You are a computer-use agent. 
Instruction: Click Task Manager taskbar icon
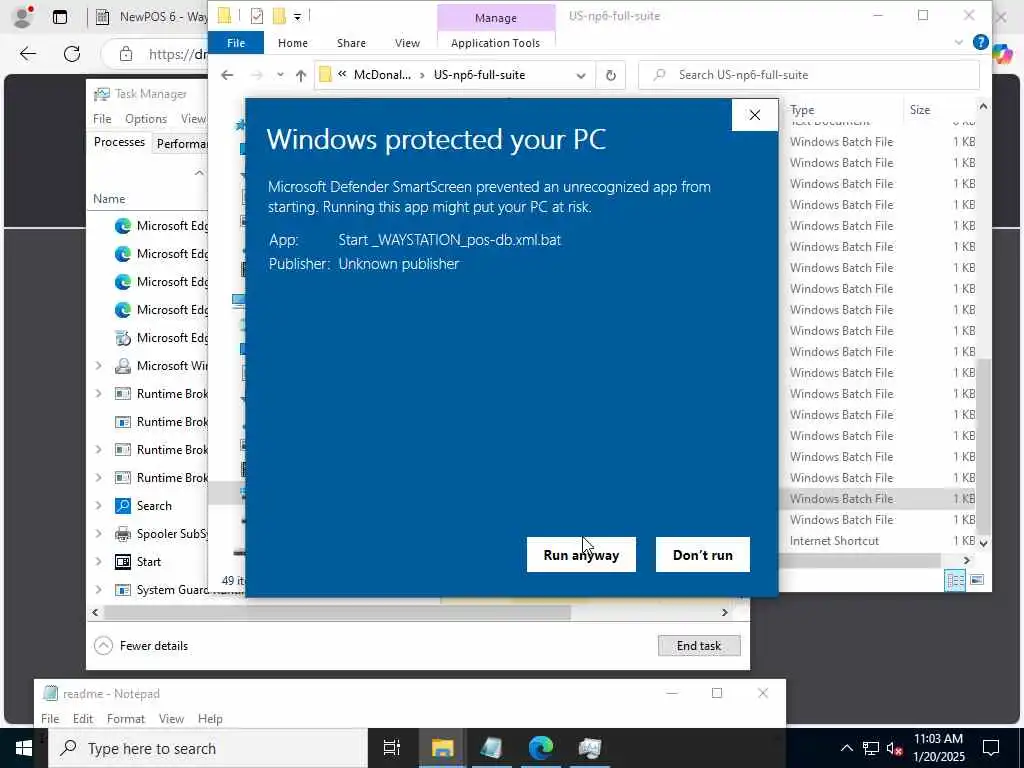(x=590, y=748)
